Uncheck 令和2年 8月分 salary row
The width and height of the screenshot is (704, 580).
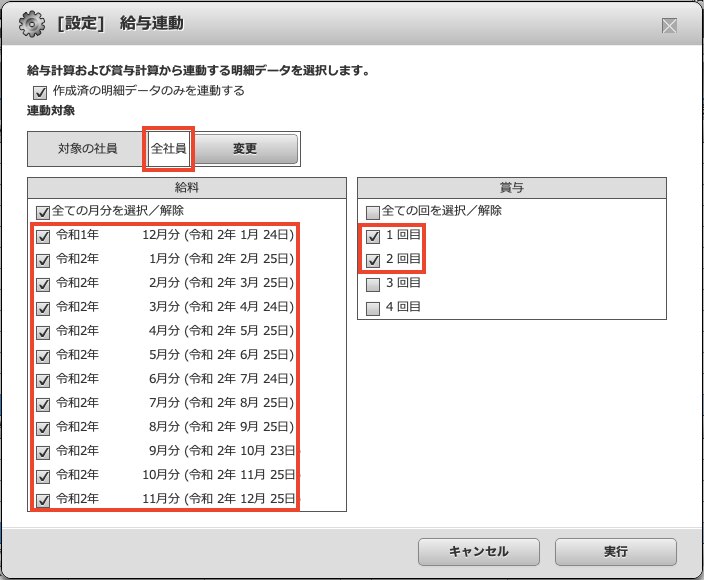(x=43, y=428)
